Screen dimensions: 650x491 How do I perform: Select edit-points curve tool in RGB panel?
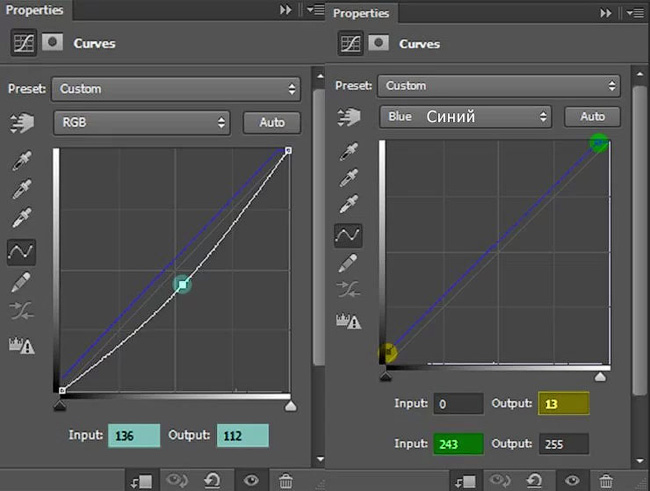[x=21, y=252]
